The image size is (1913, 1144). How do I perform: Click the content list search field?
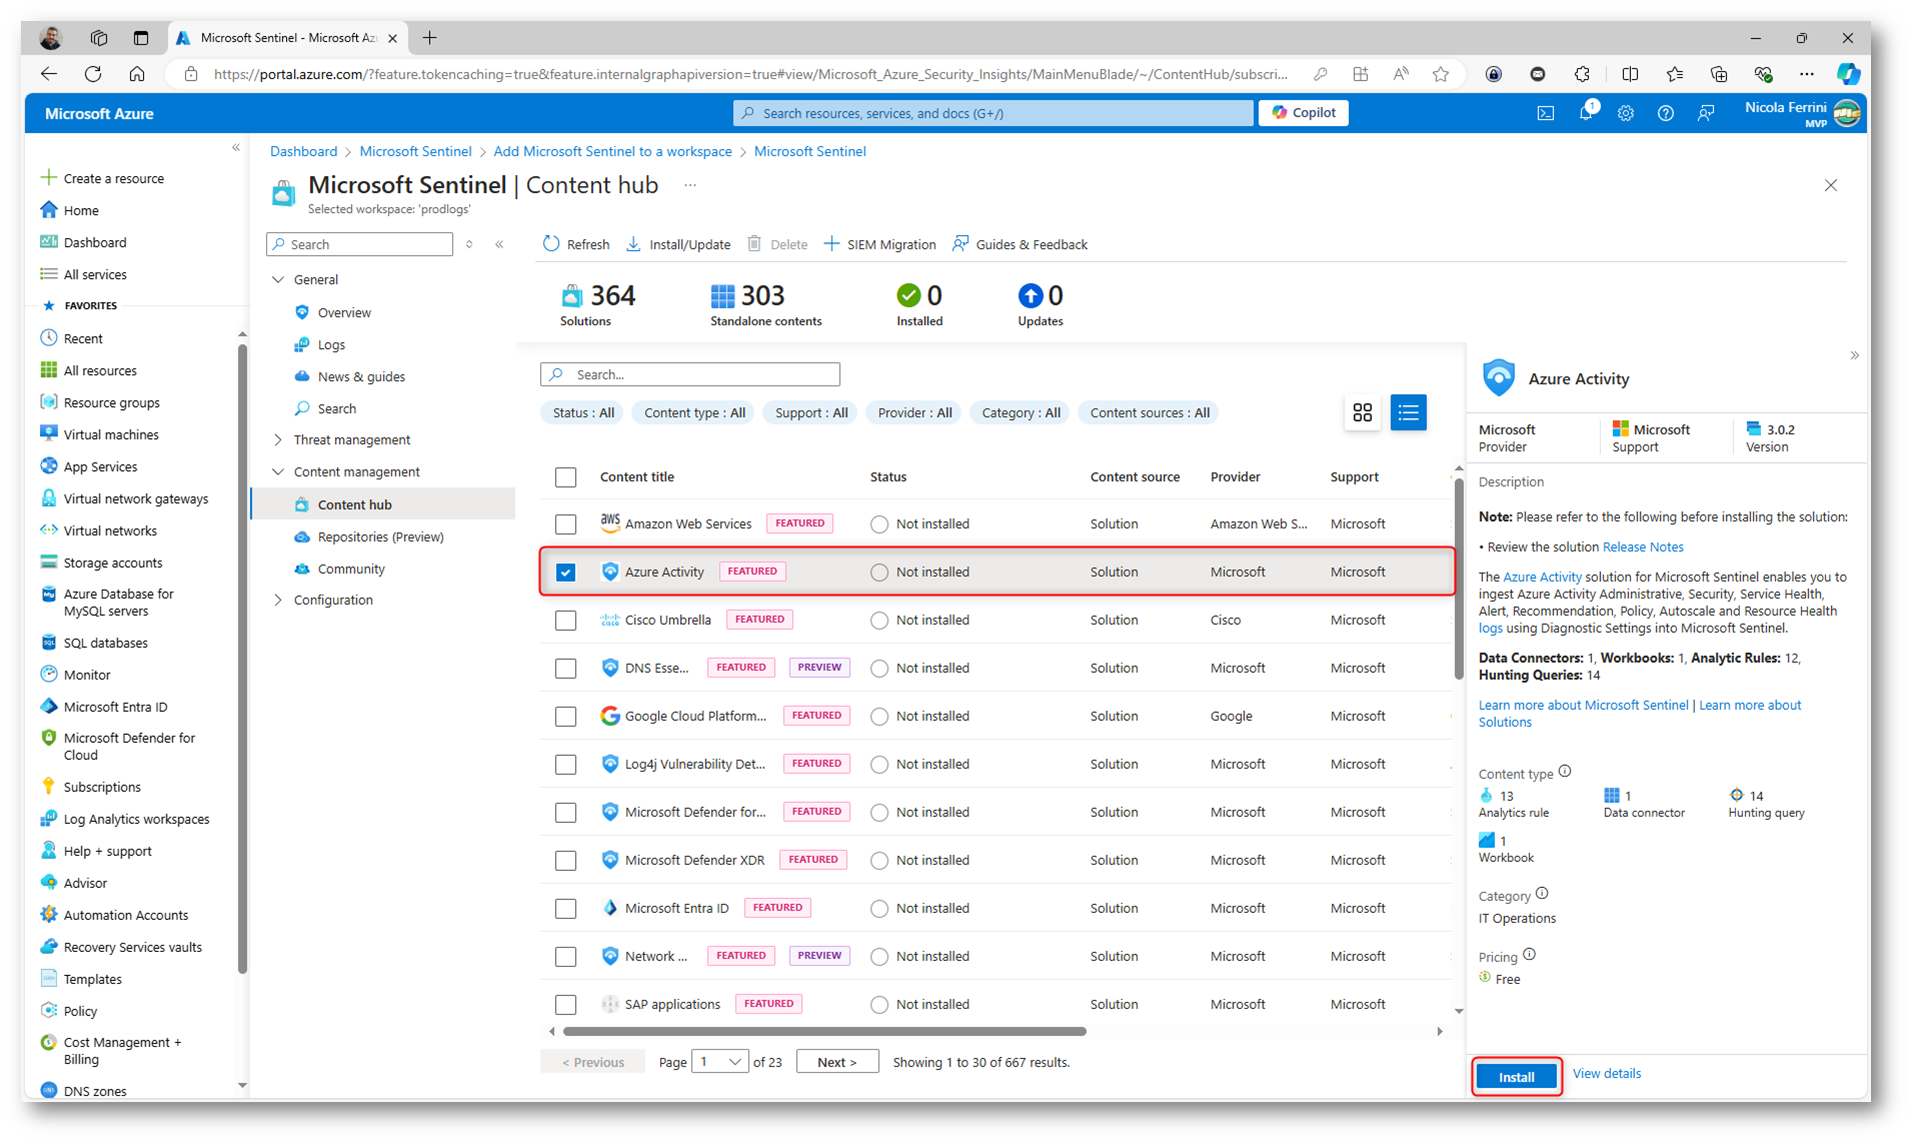[690, 374]
